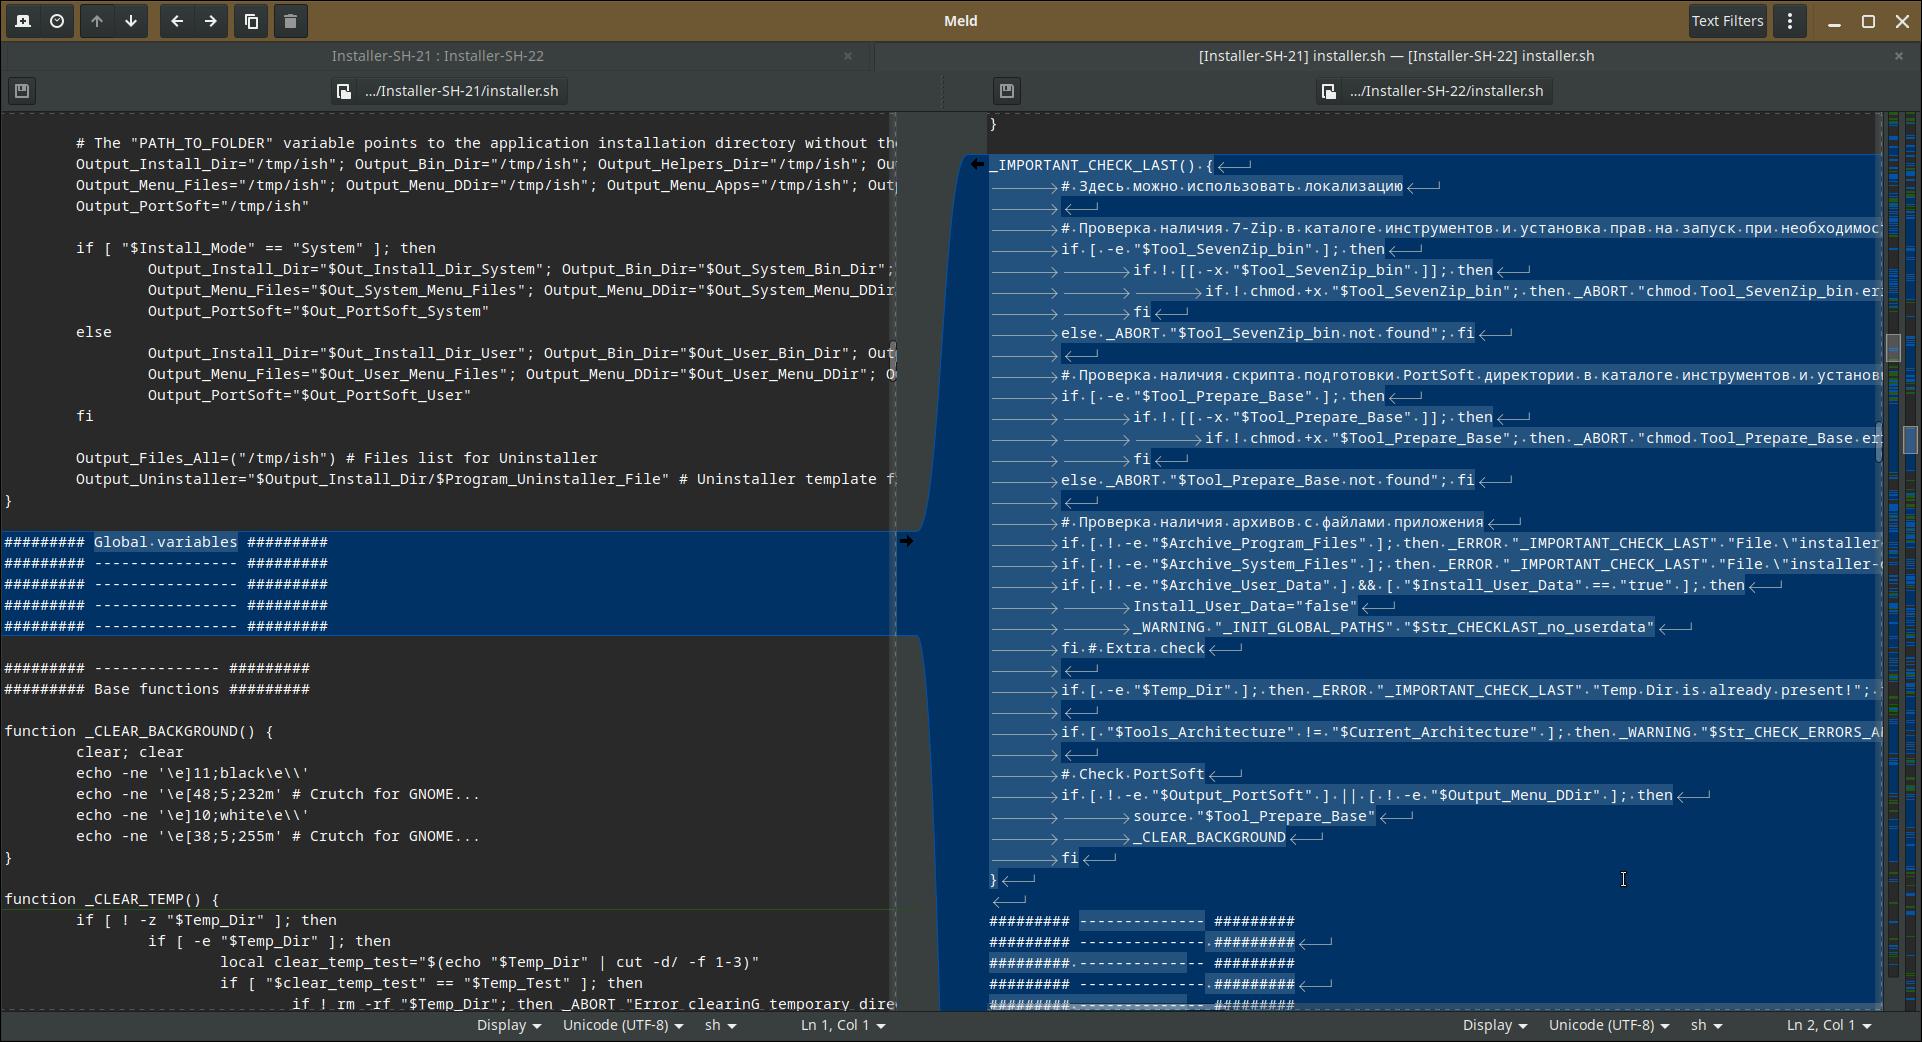Save the left pane file
Image resolution: width=1922 pixels, height=1042 pixels.
pyautogui.click(x=22, y=91)
